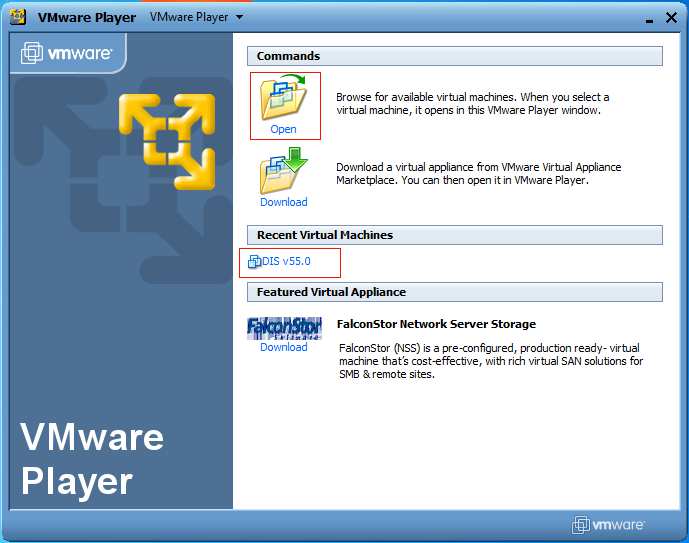Click the 'Browse for available virtual machines' description
Viewport: 689px width, 543px height.
tap(472, 104)
